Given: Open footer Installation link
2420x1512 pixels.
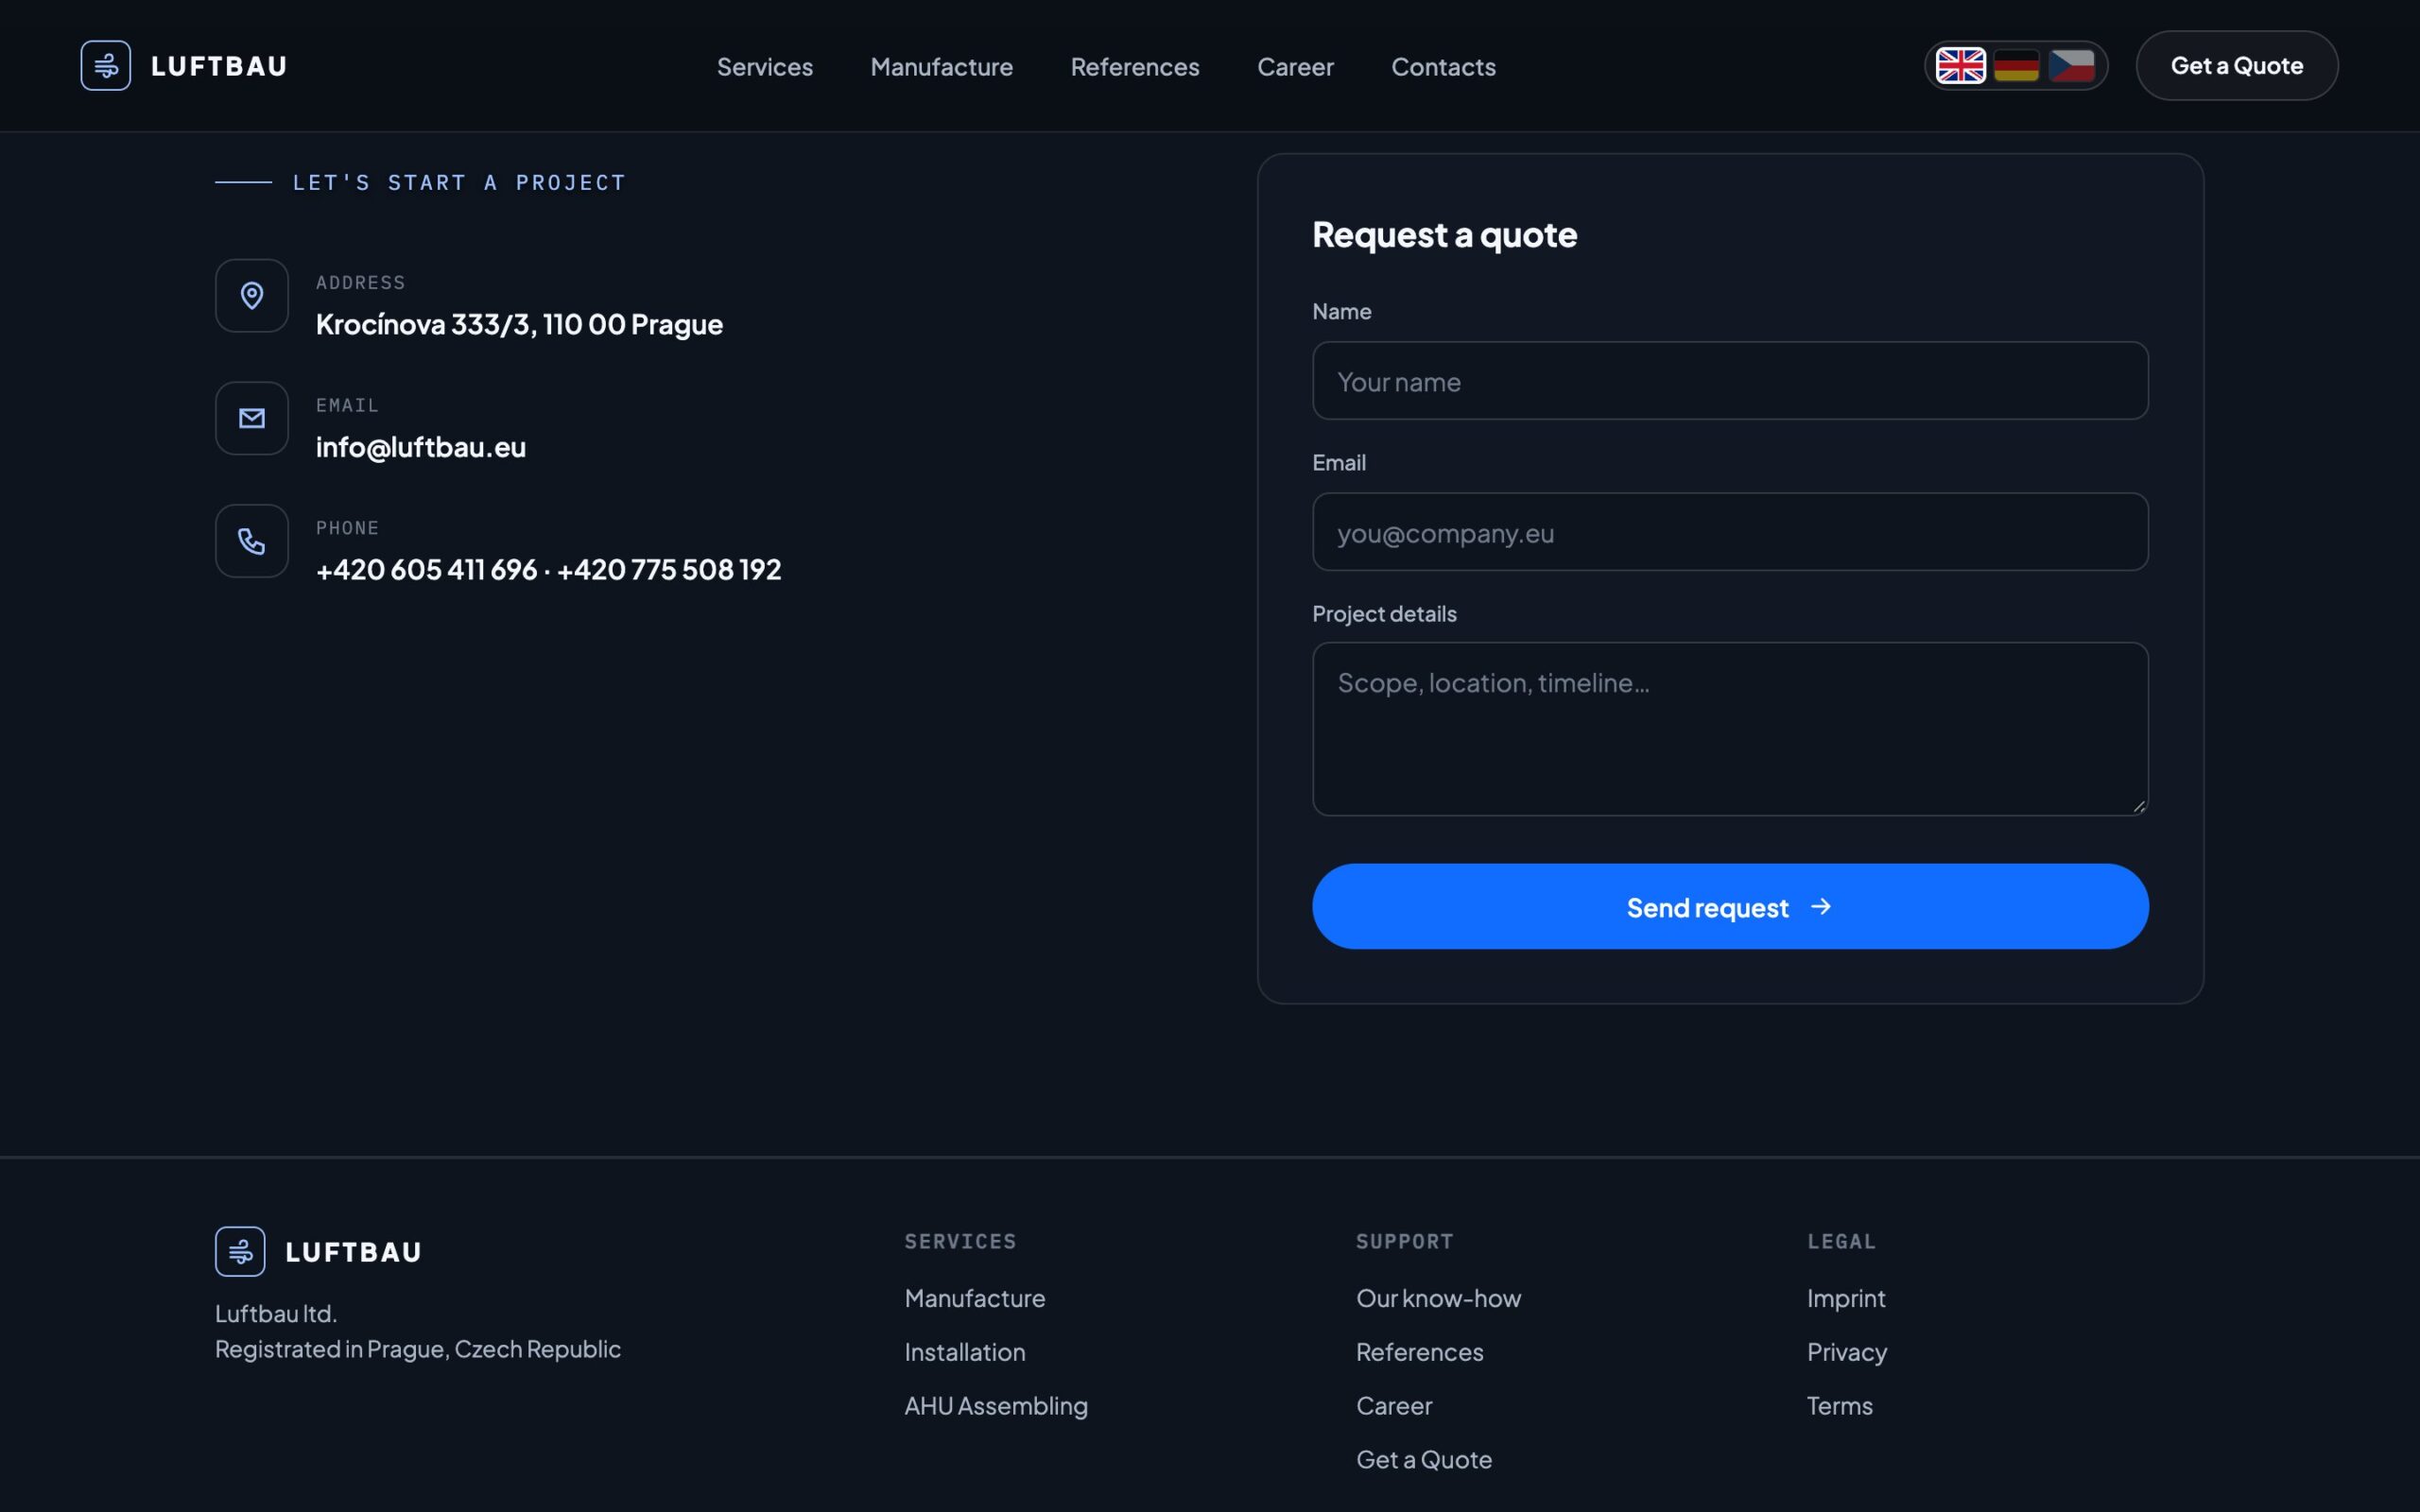Looking at the screenshot, I should [965, 1352].
